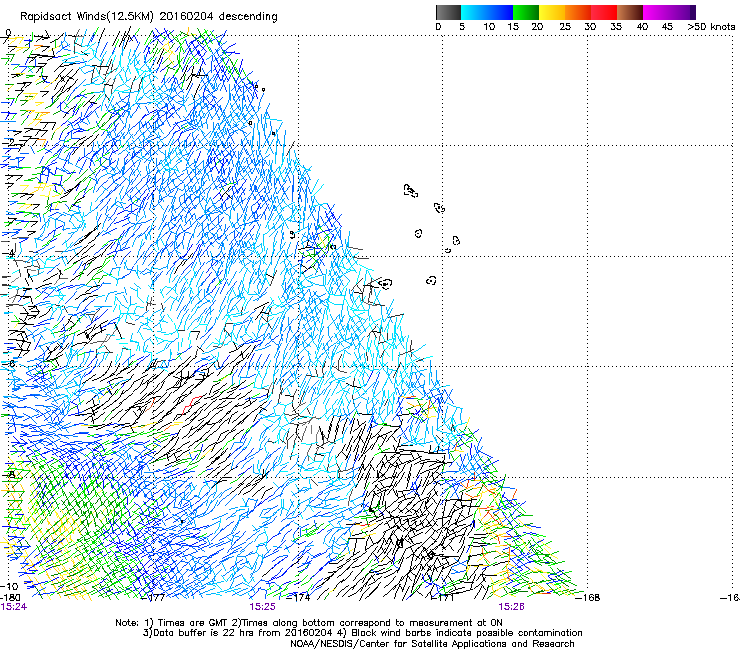Click the legend value '10'
Viewport: 740px width, 650px height.
click(489, 27)
